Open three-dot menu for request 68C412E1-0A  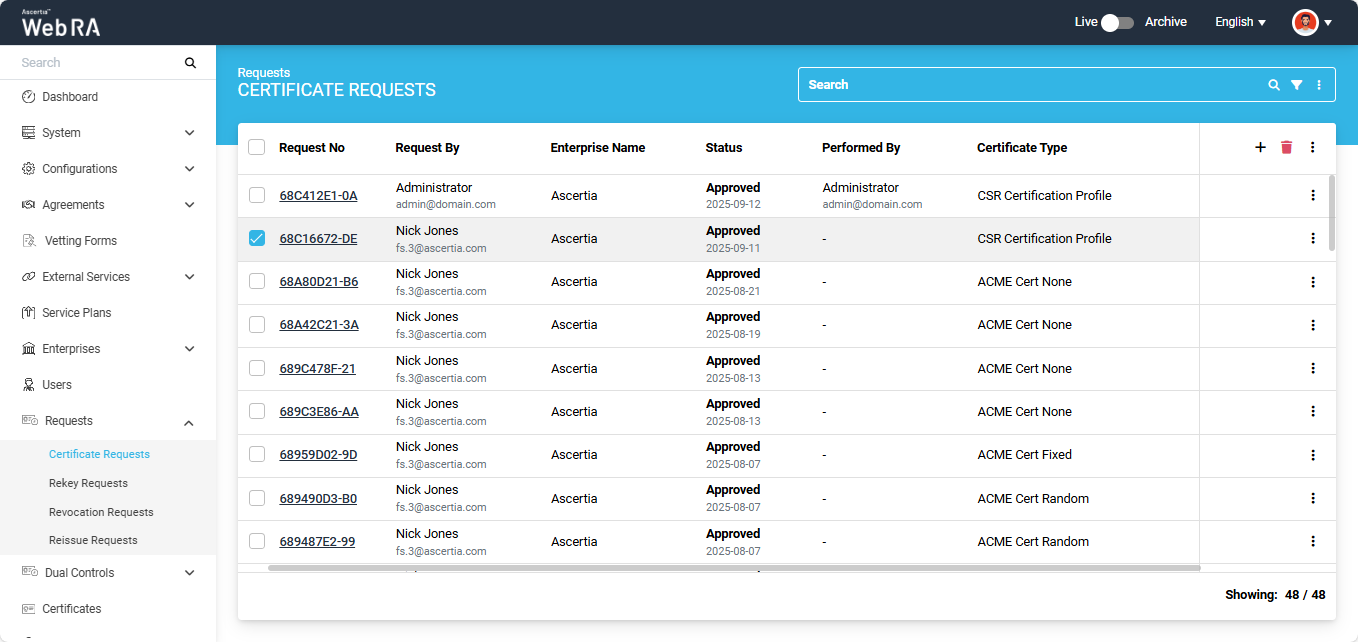tap(1312, 196)
